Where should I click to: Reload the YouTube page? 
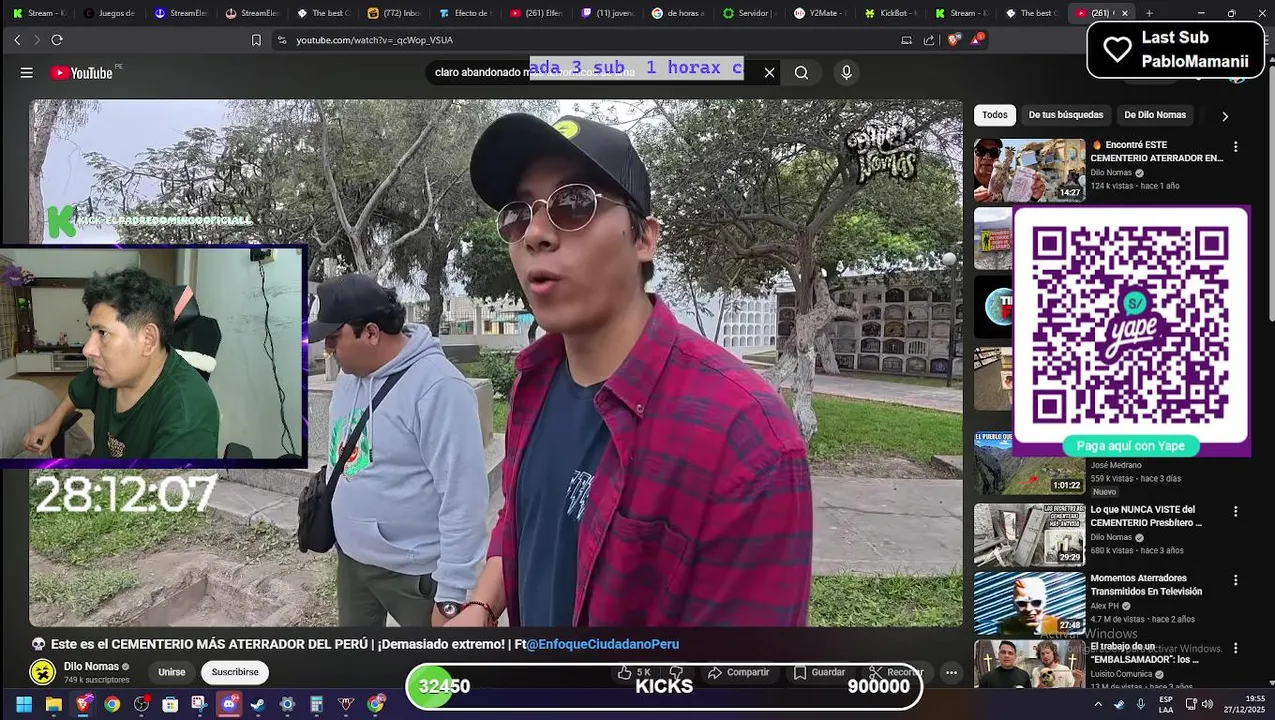tap(57, 40)
